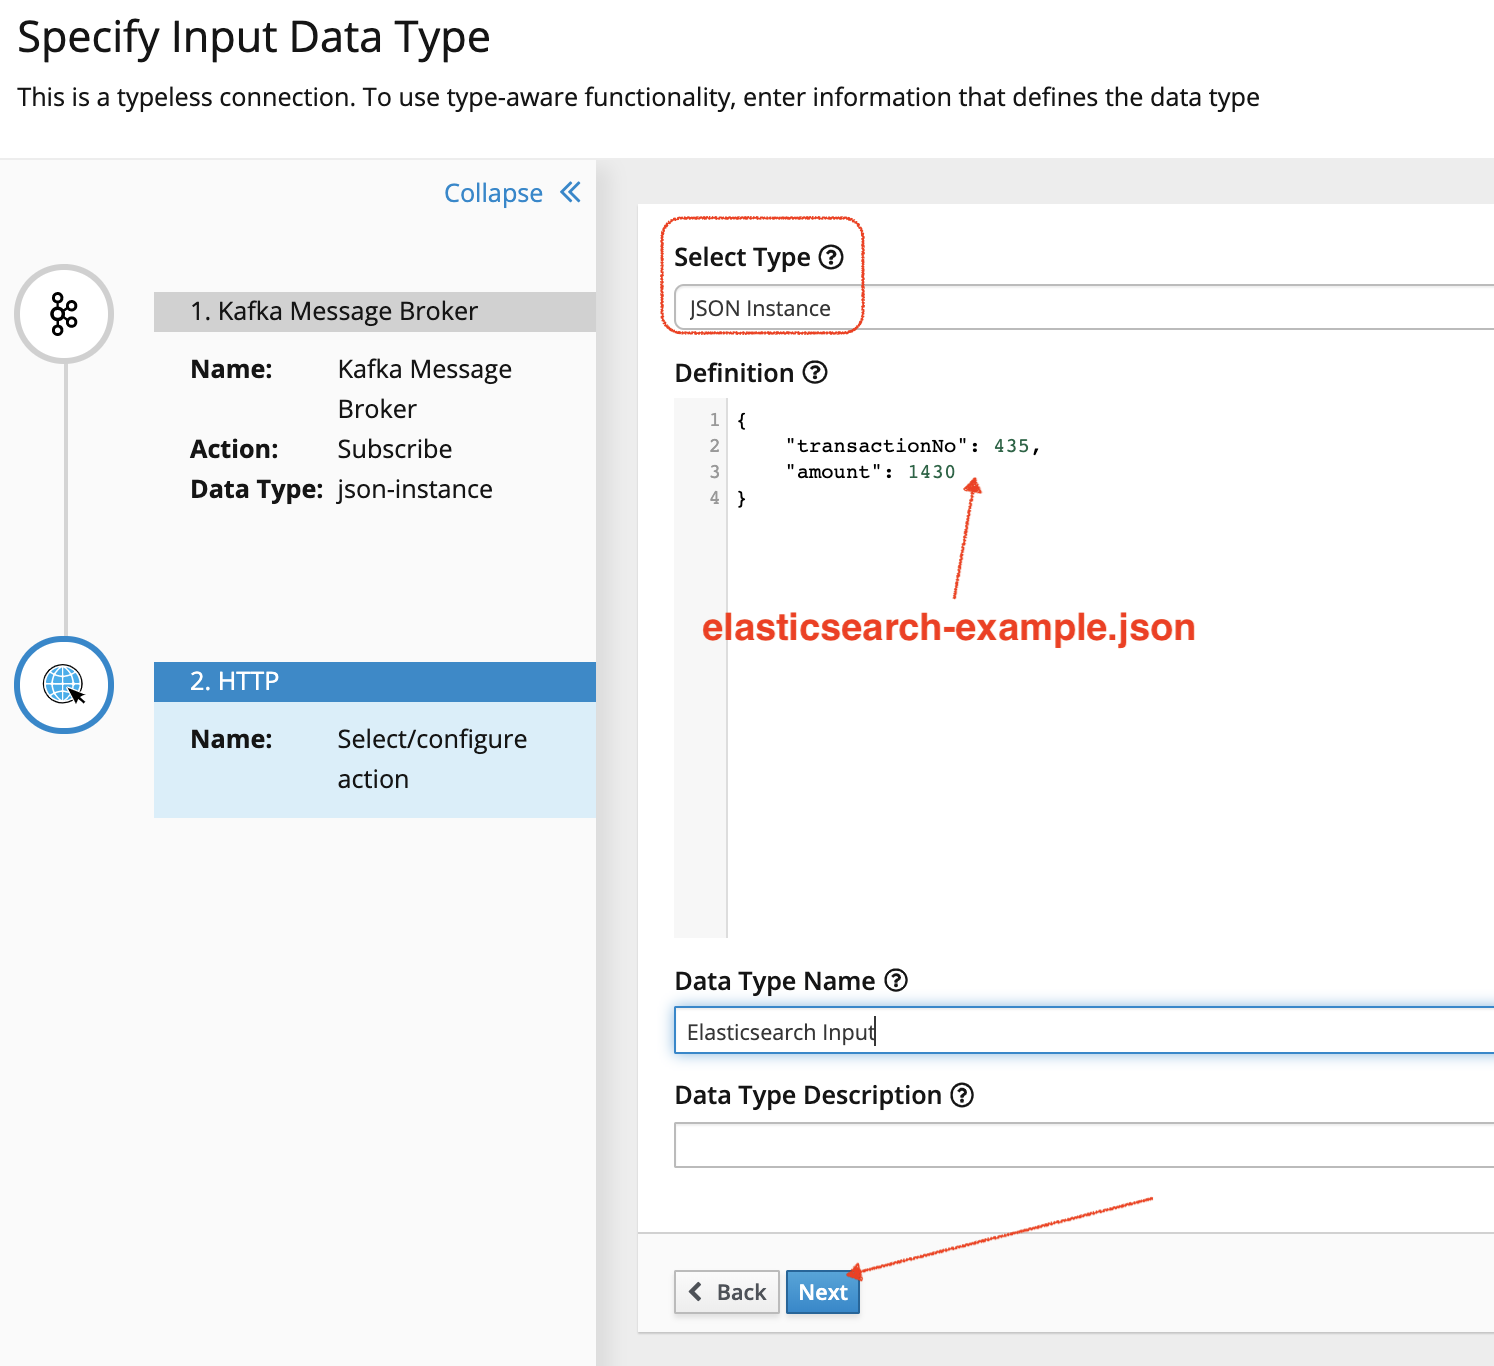Select step 2. HTTP header

375,681
